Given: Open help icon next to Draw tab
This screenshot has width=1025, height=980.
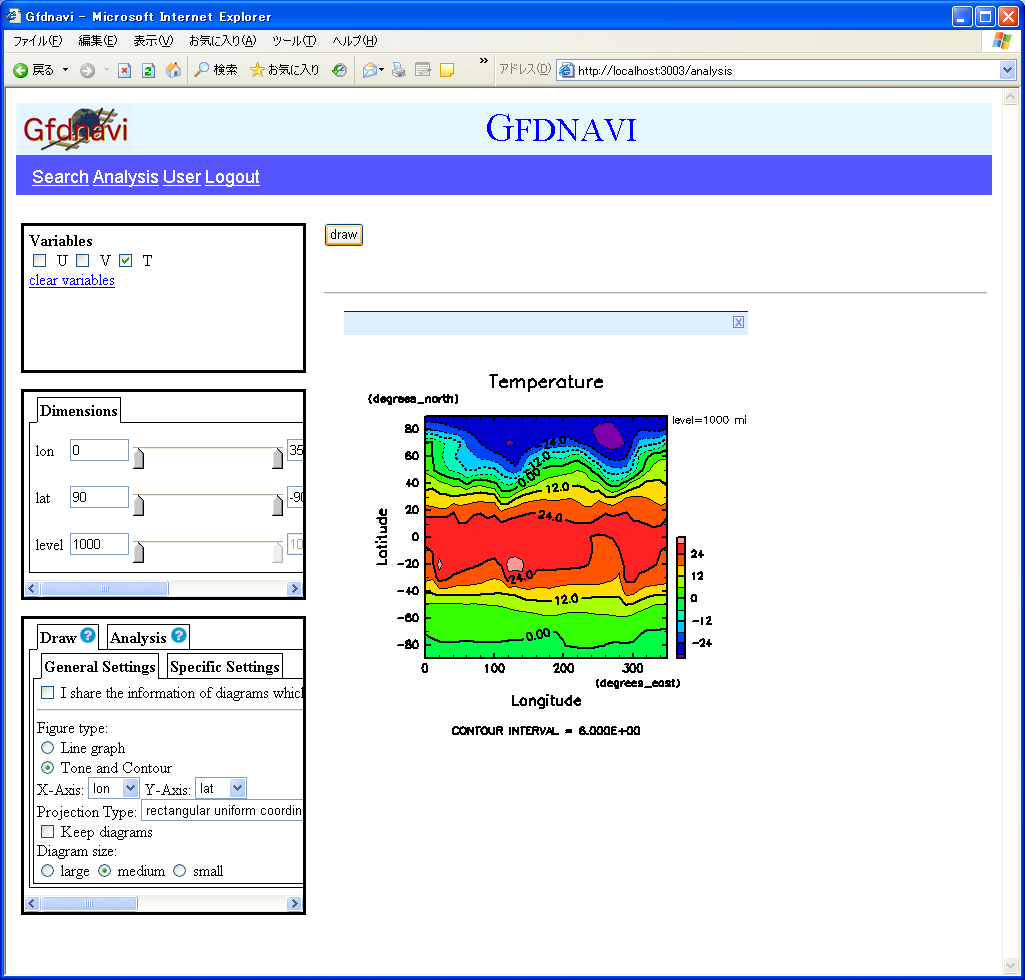Looking at the screenshot, I should pyautogui.click(x=88, y=635).
